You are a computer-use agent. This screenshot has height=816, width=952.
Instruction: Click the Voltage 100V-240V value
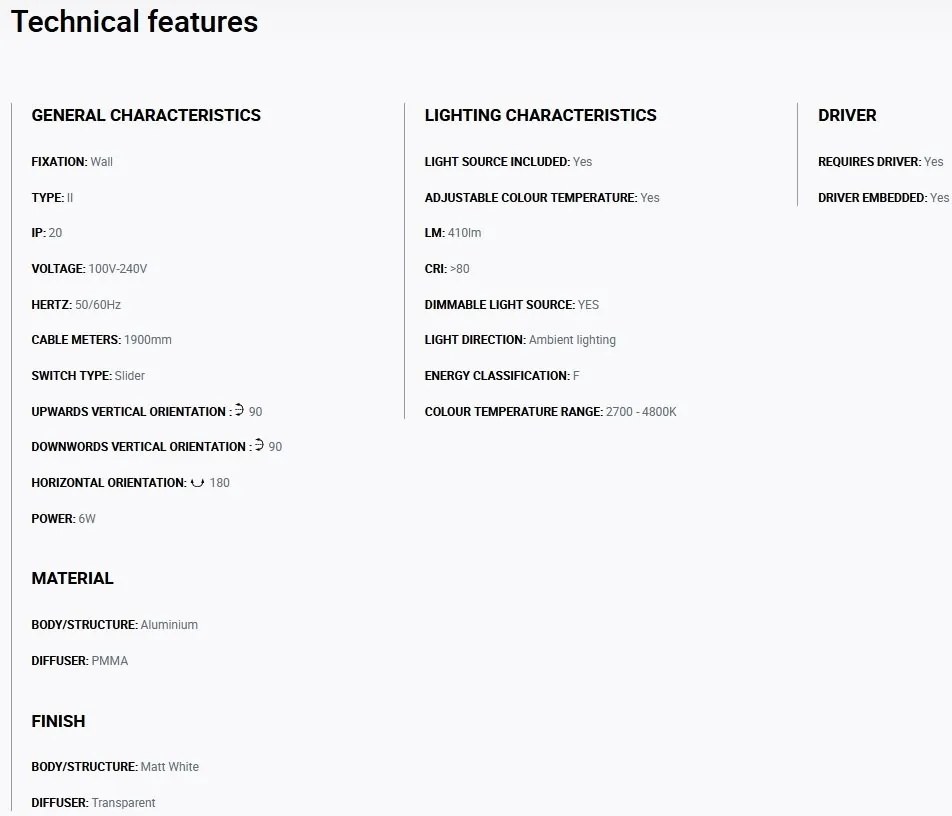coord(118,269)
